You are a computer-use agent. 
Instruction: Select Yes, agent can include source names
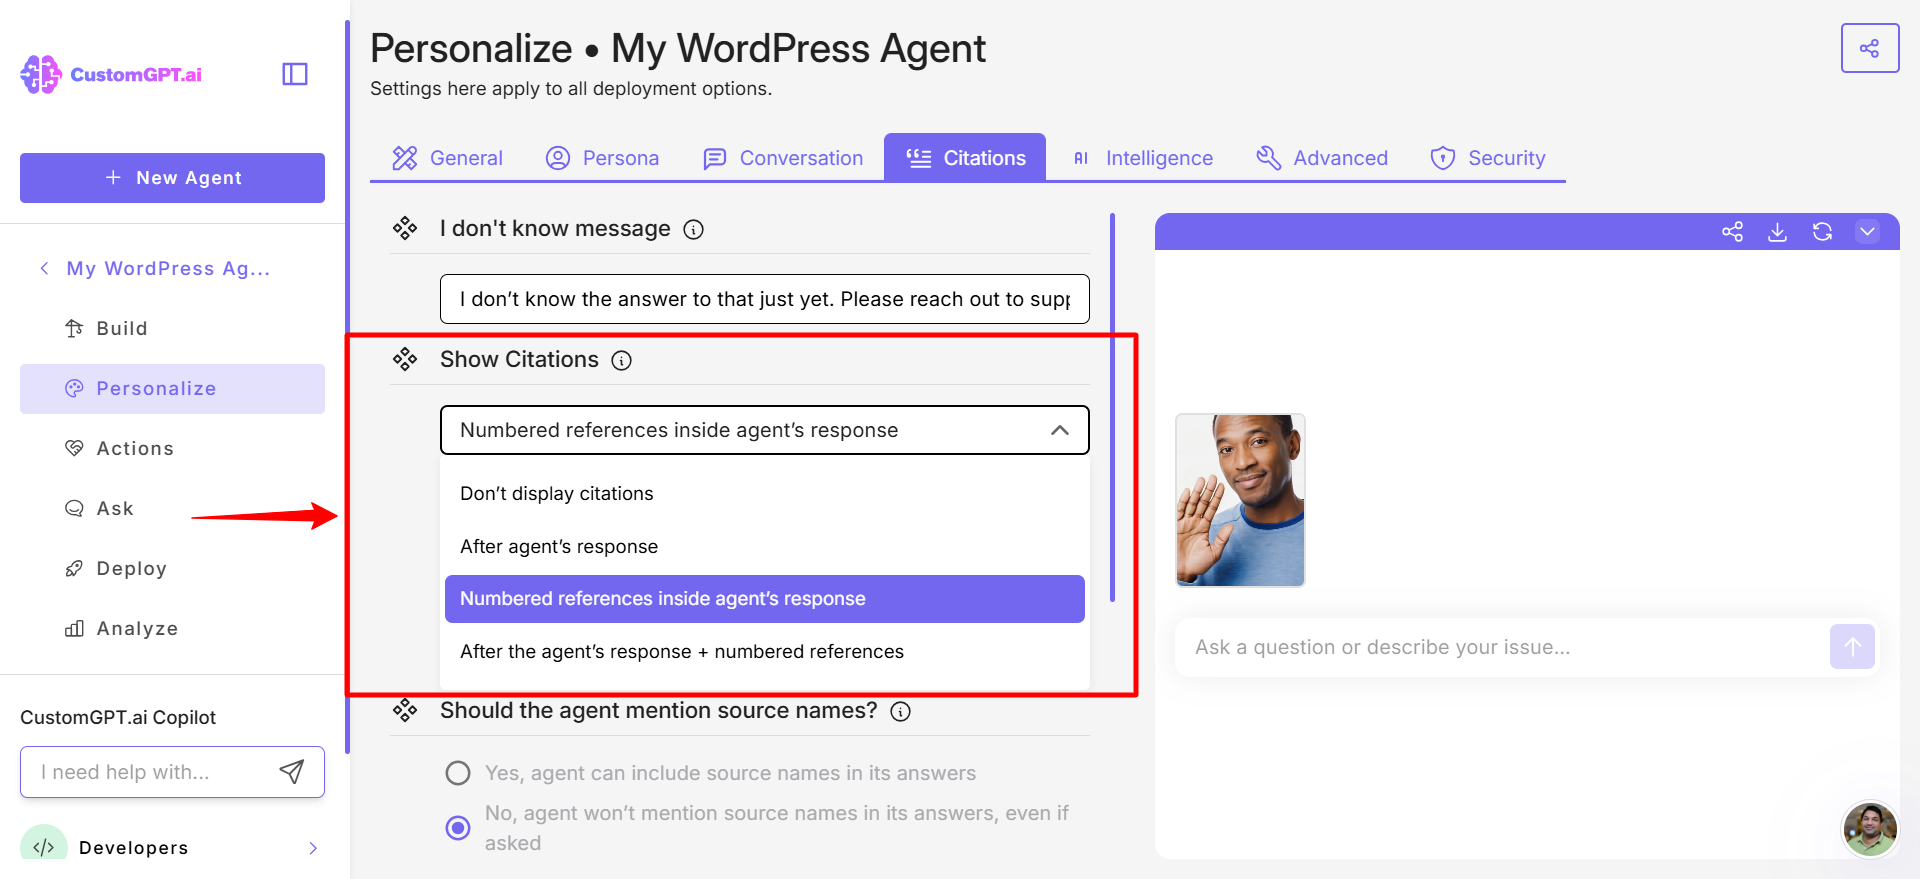coord(458,773)
